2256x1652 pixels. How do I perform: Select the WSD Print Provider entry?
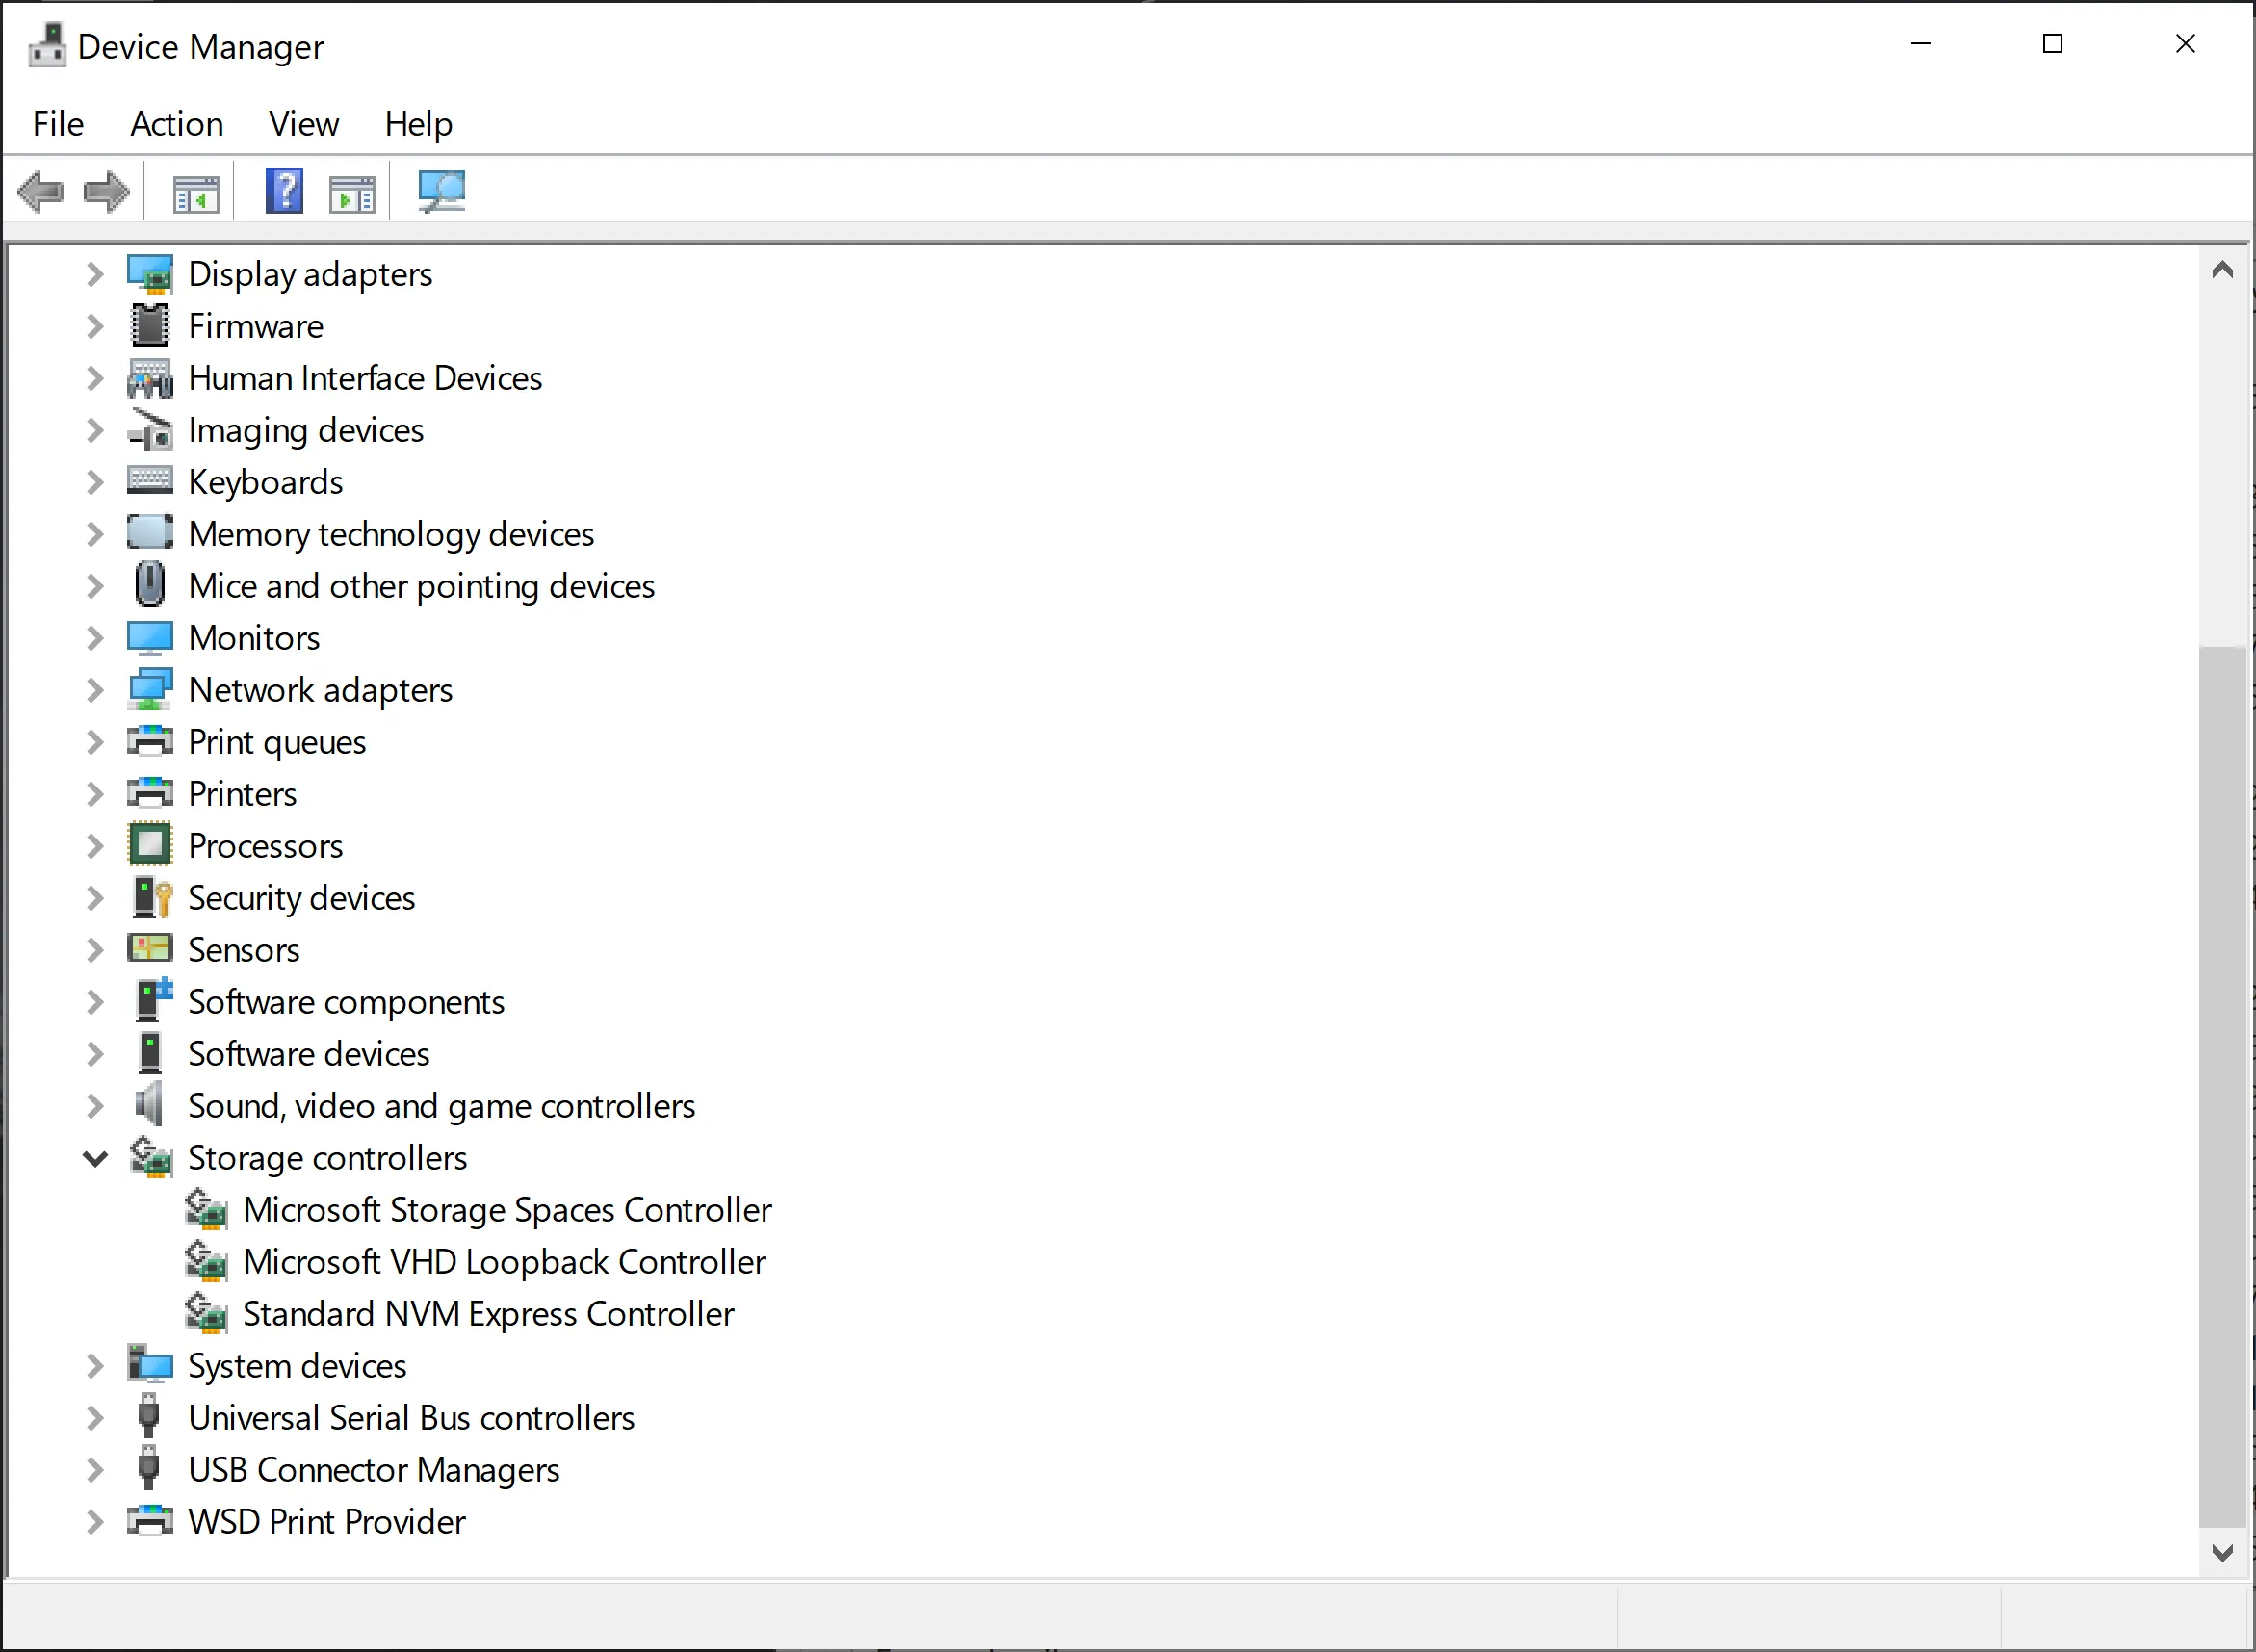pos(326,1521)
